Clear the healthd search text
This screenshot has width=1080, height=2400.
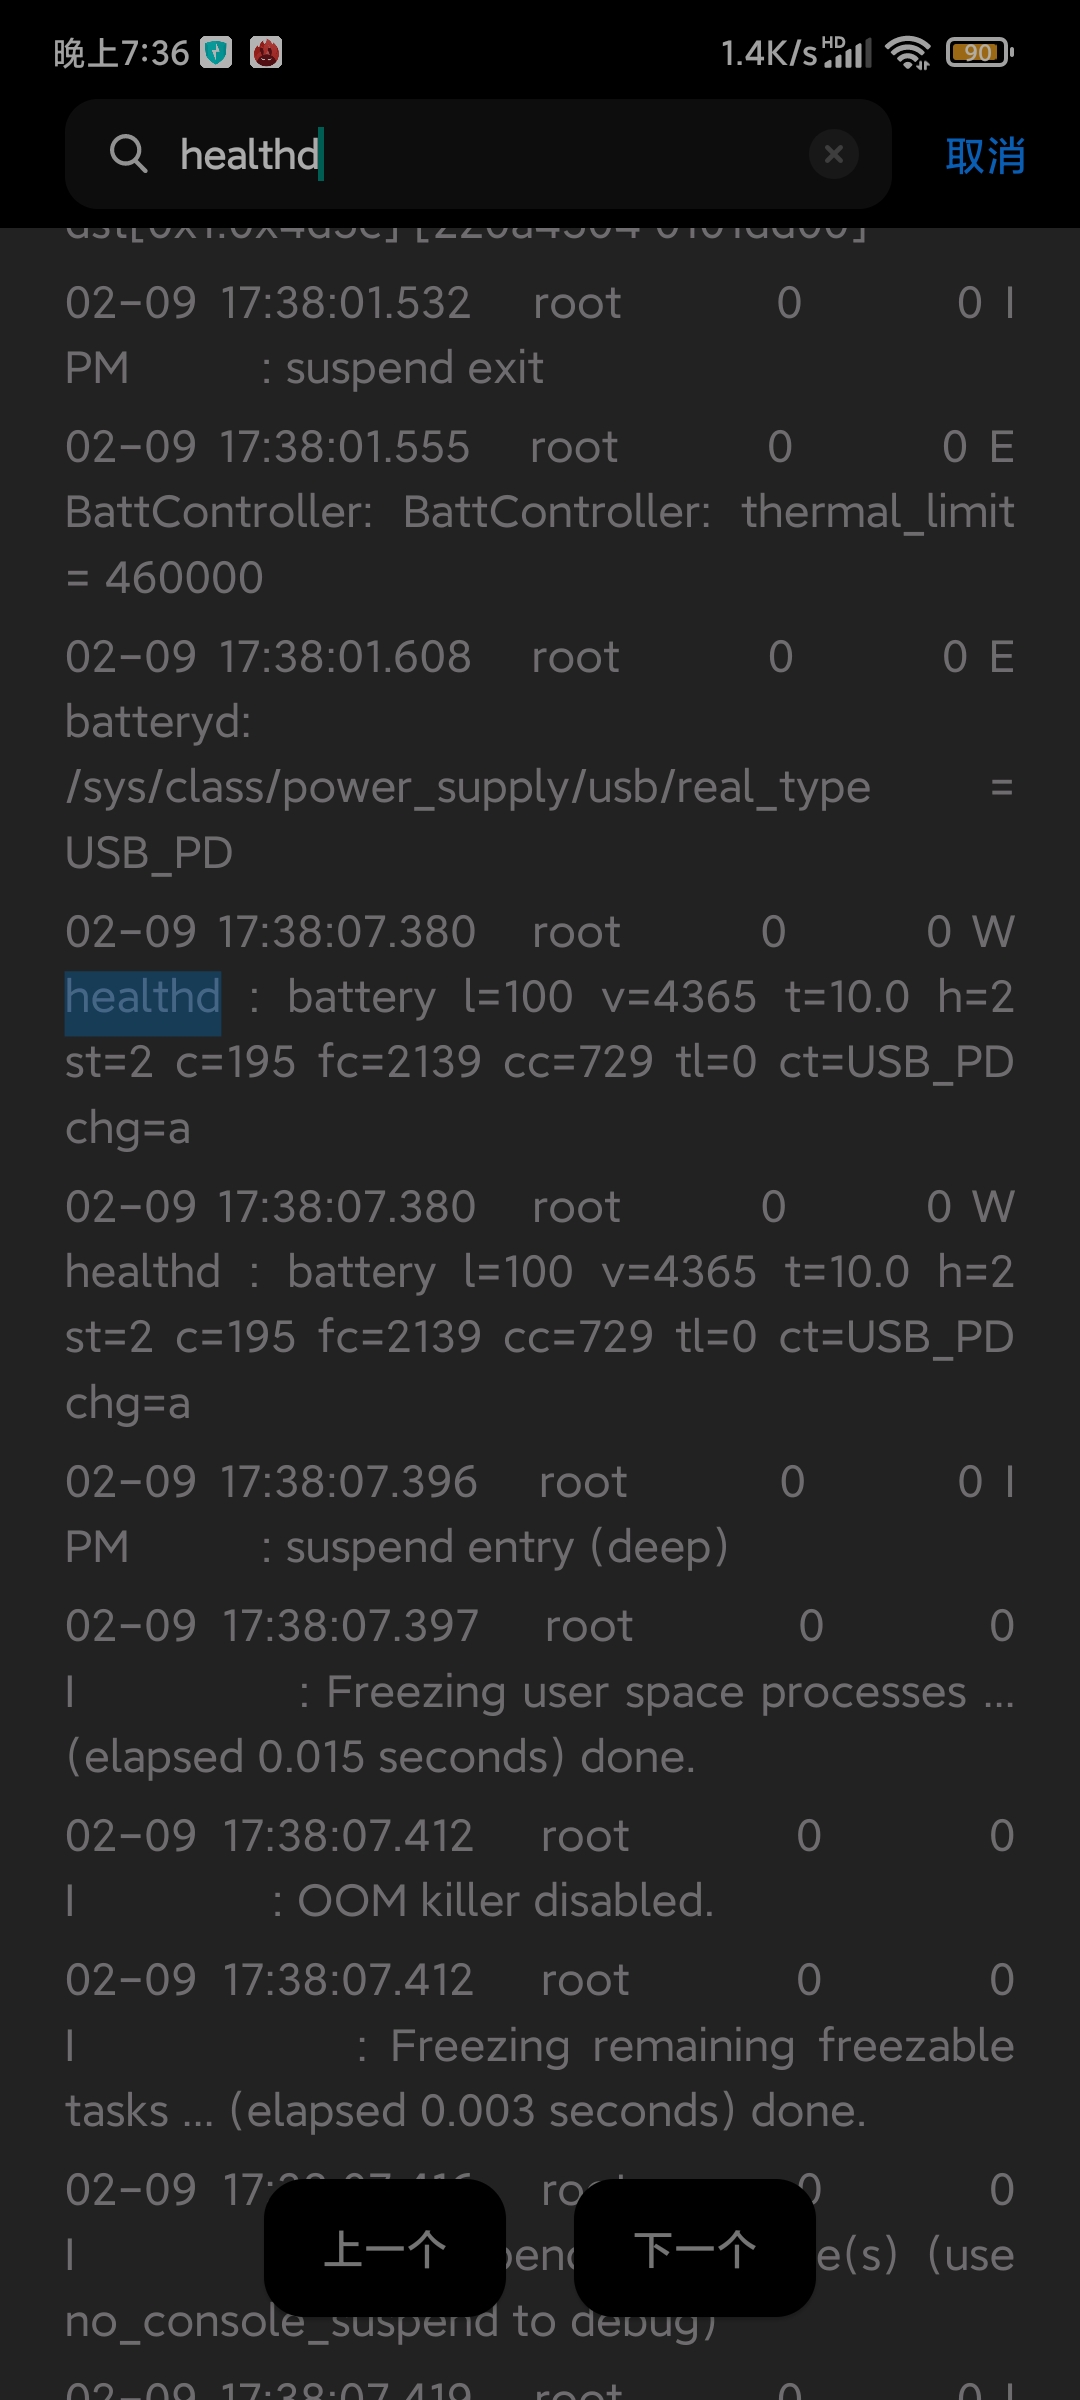point(833,154)
